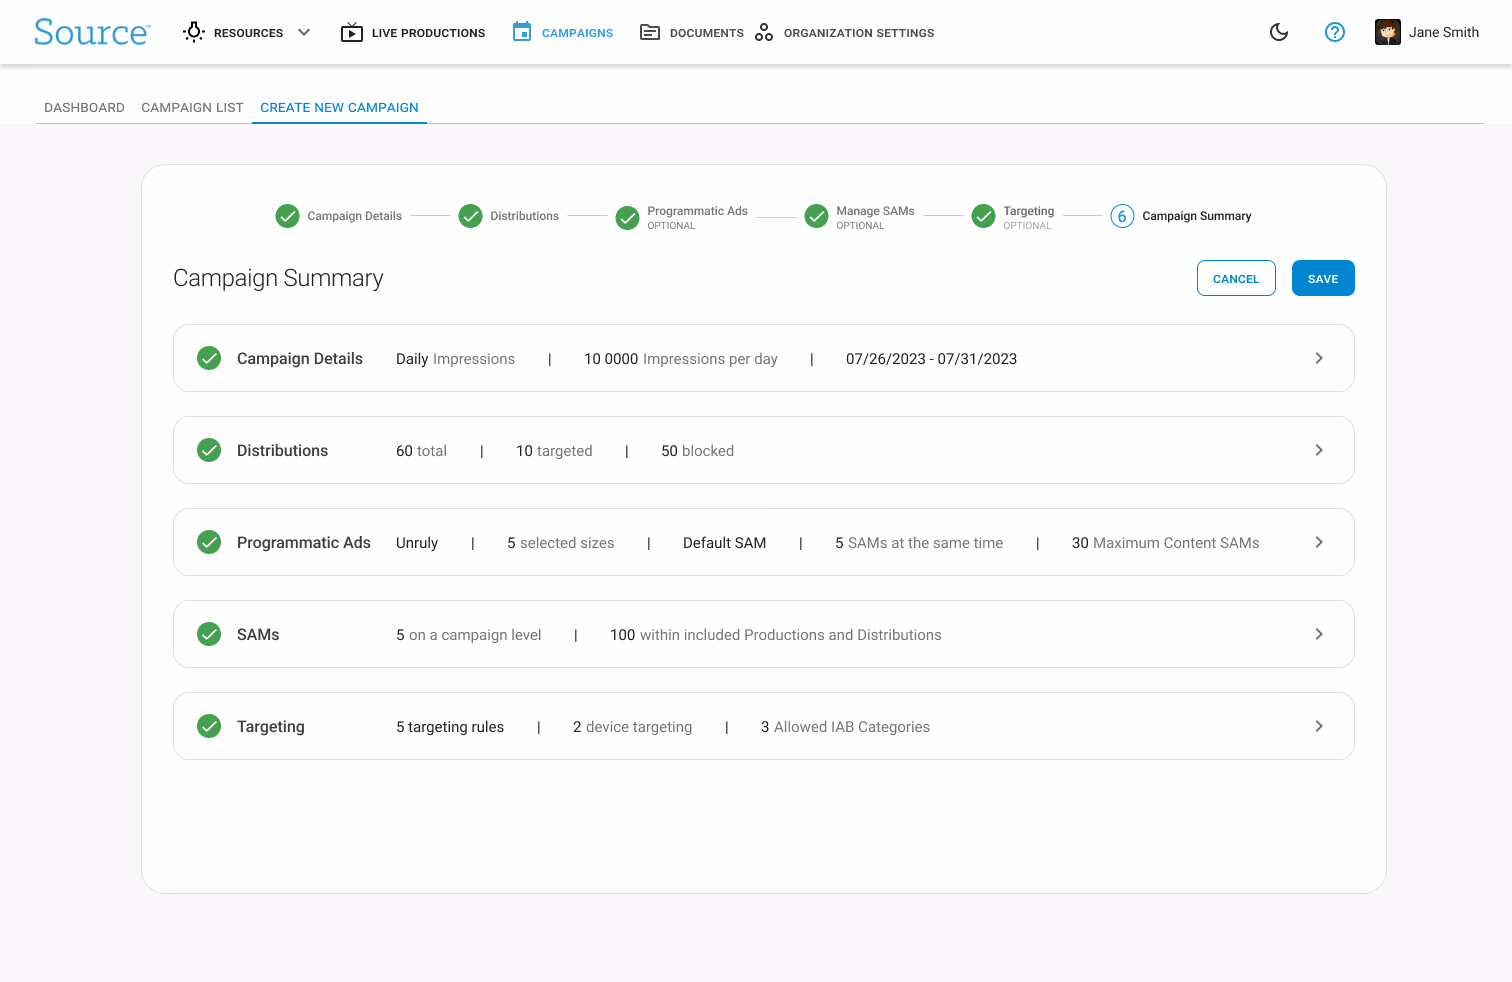Click the Distributions row title
Viewport: 1512px width, 982px height.
tap(282, 451)
